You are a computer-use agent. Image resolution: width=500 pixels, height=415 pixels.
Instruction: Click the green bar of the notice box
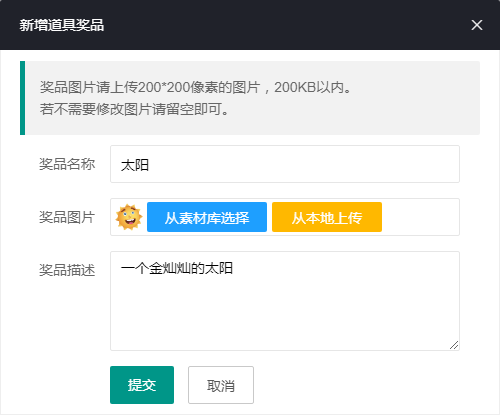(23, 98)
